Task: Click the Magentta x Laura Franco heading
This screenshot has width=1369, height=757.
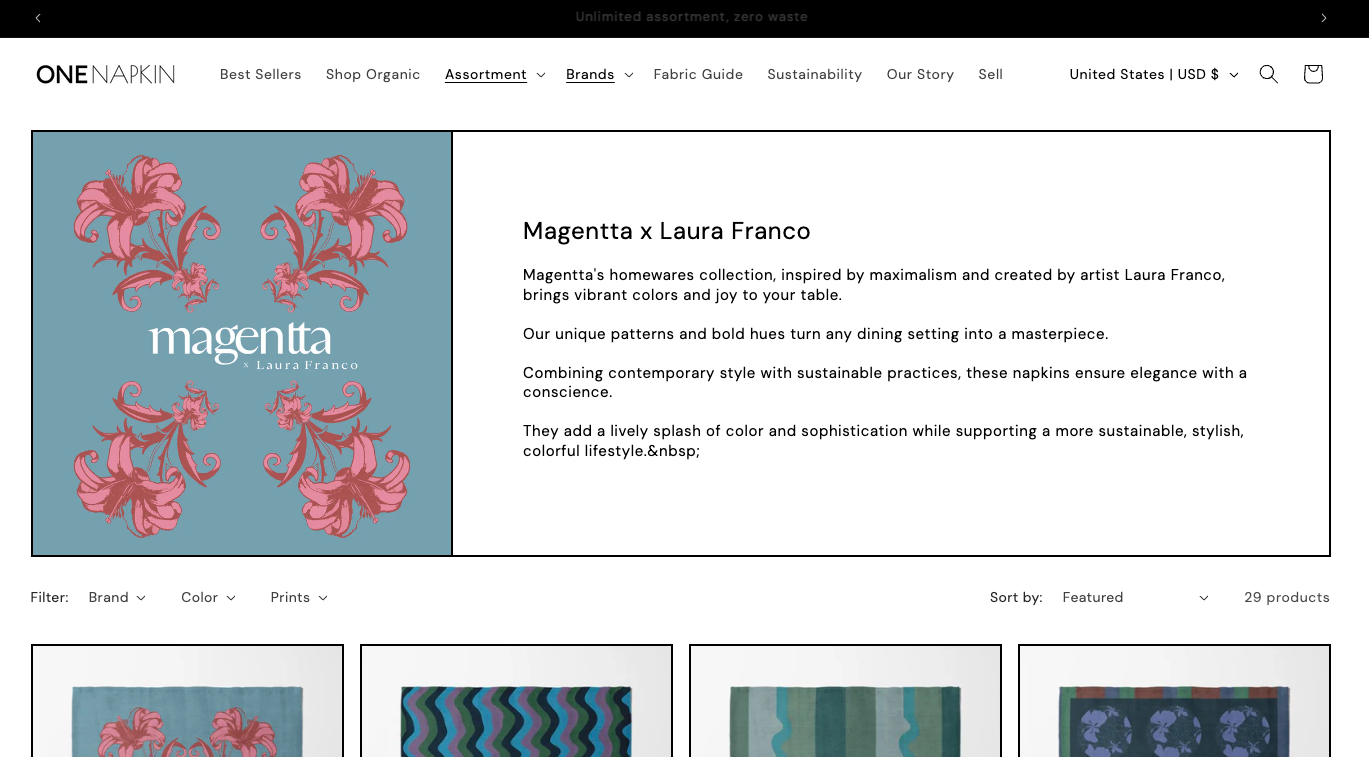Action: click(x=666, y=231)
